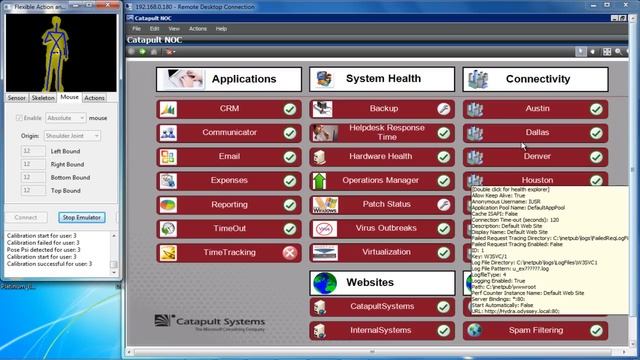Open the View menu

(174, 29)
